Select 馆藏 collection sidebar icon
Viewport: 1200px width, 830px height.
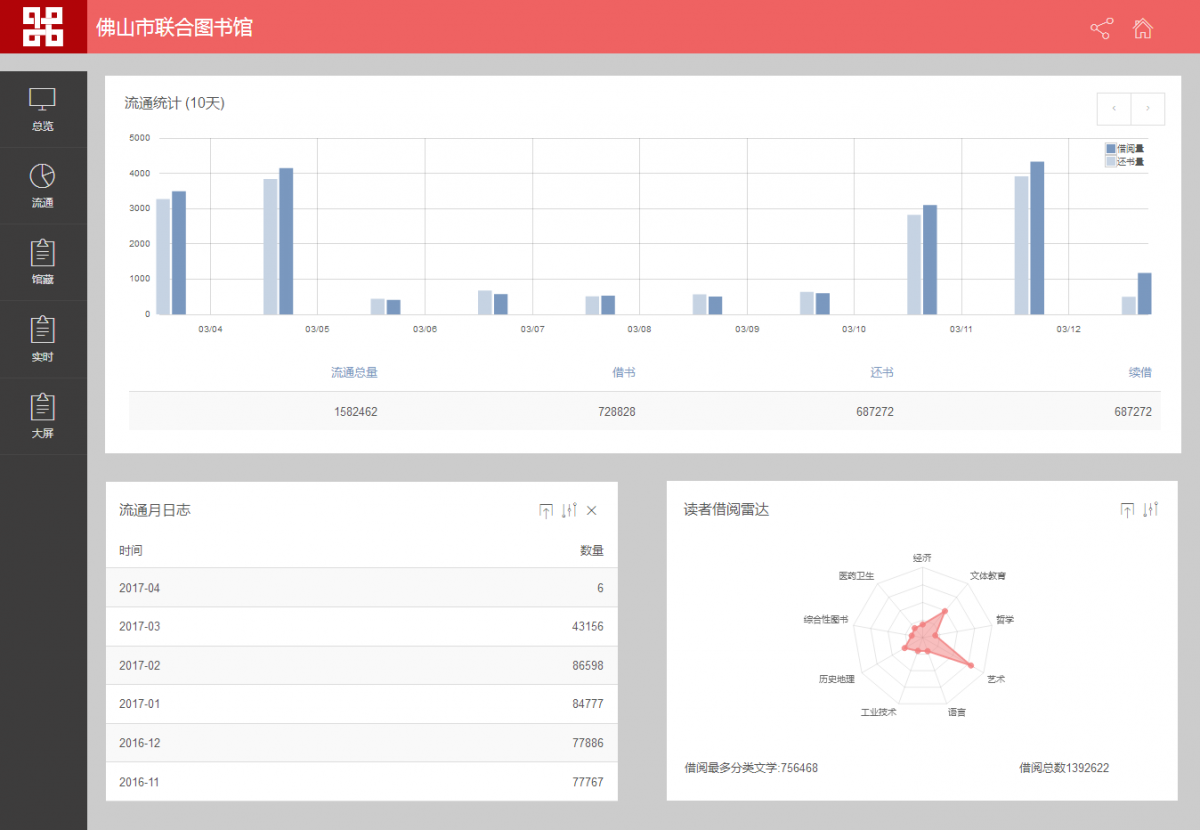42,262
